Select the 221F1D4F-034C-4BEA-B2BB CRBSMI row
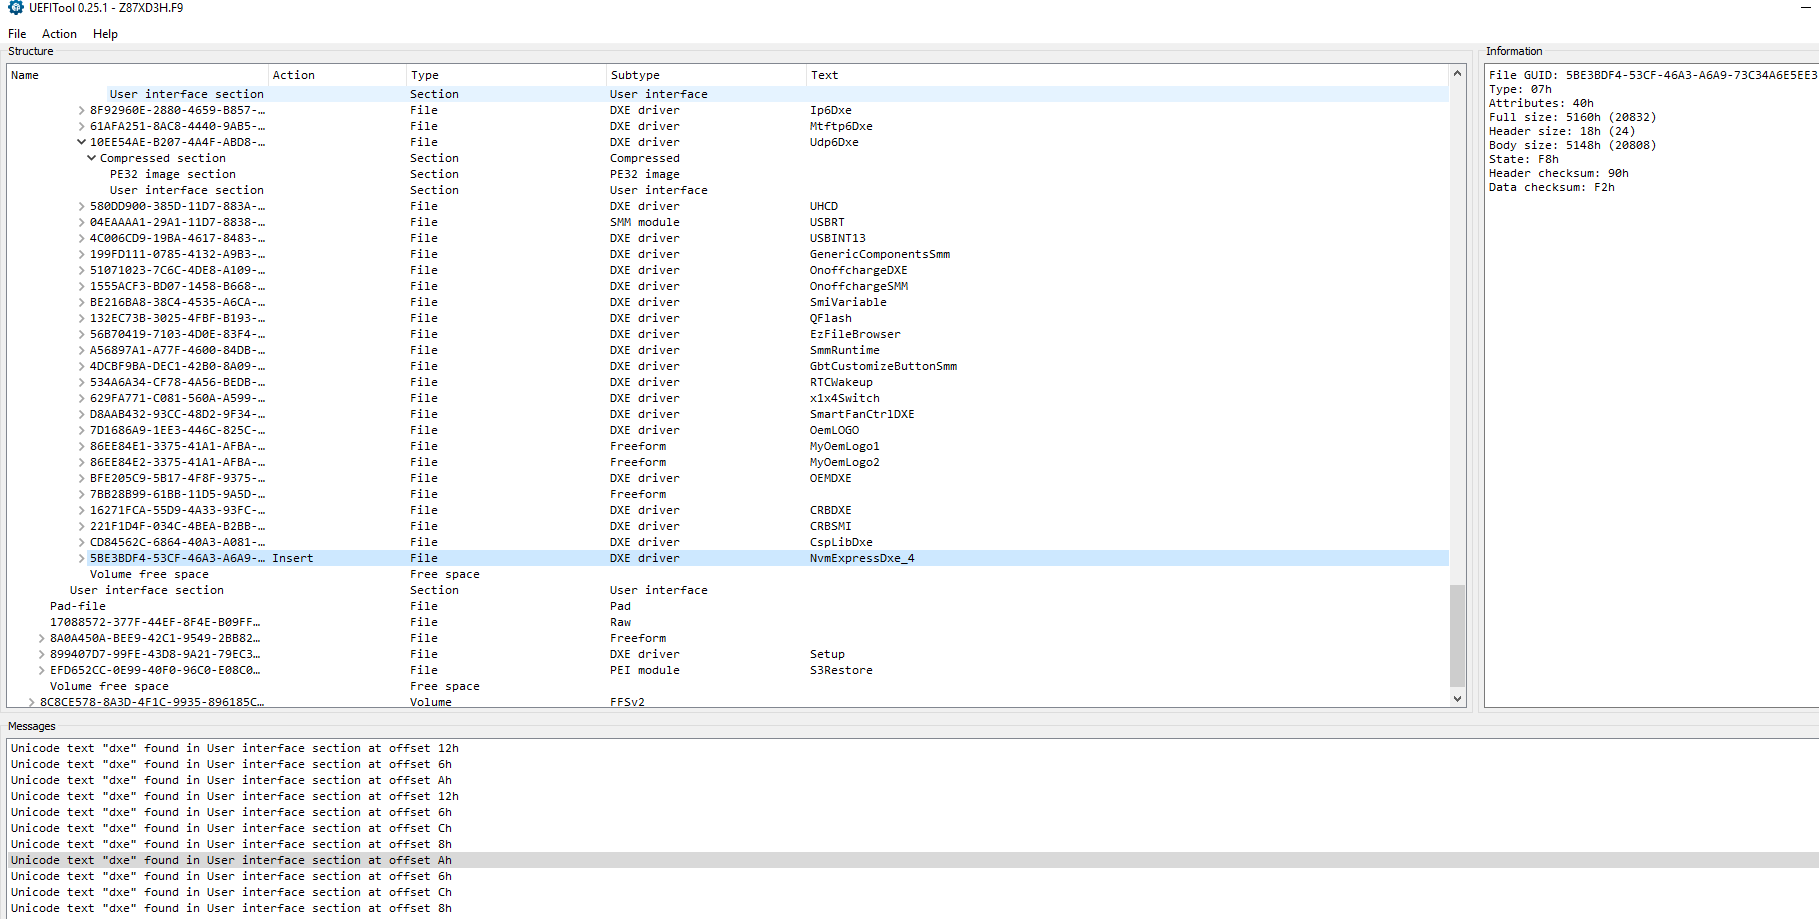Viewport: 1819px width, 919px height. coord(728,527)
